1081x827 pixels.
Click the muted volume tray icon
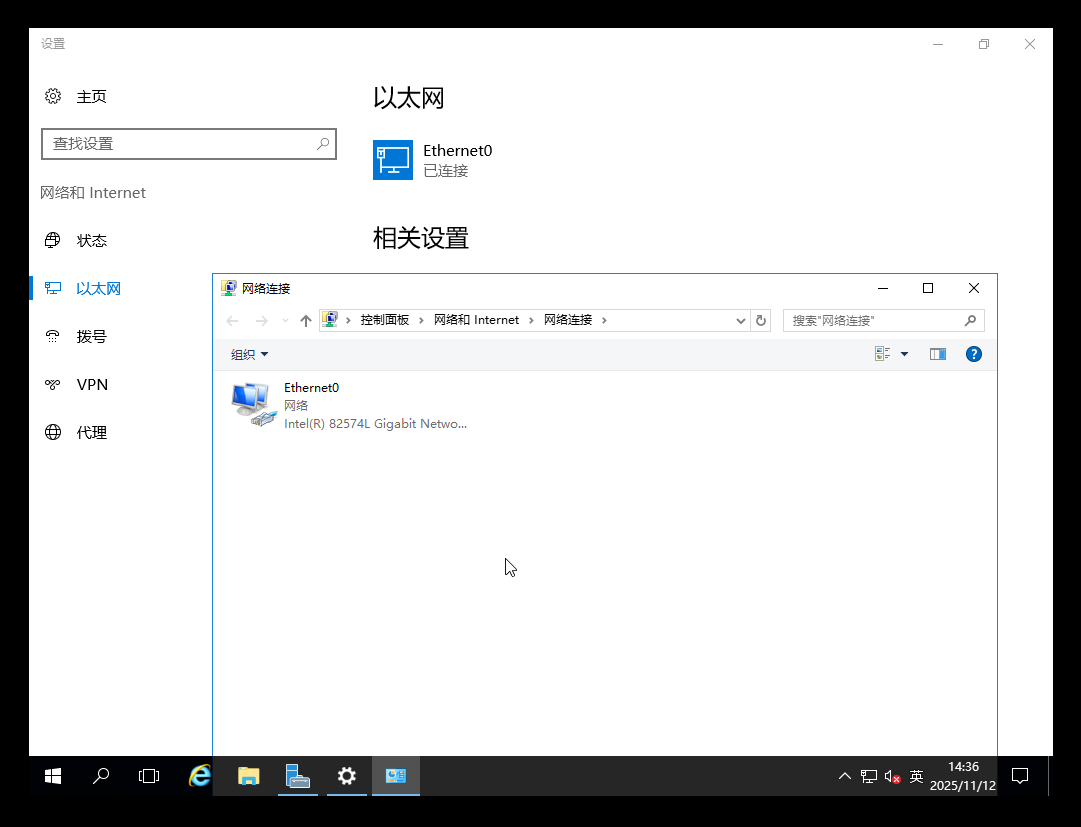(x=892, y=777)
